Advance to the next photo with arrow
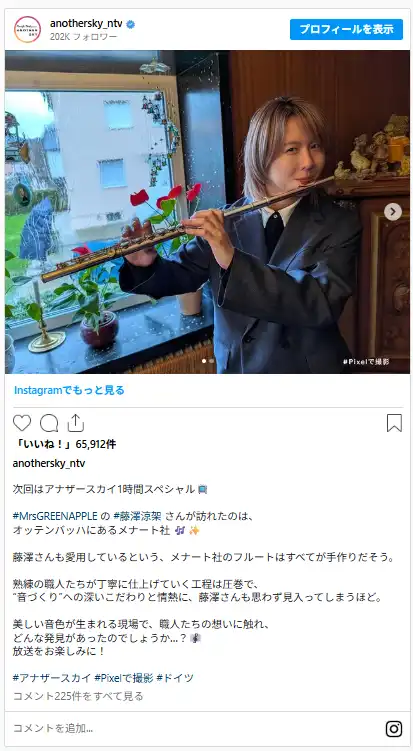 393,212
